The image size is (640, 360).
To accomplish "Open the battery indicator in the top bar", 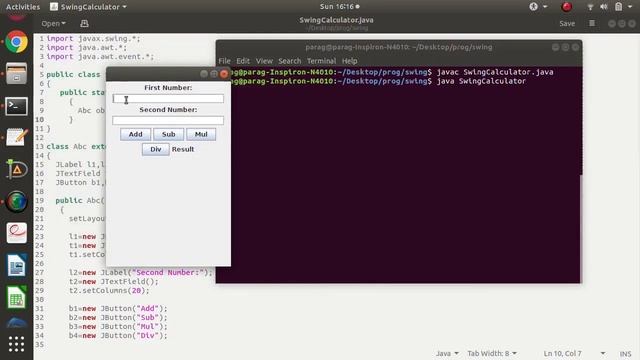I will point(619,7).
